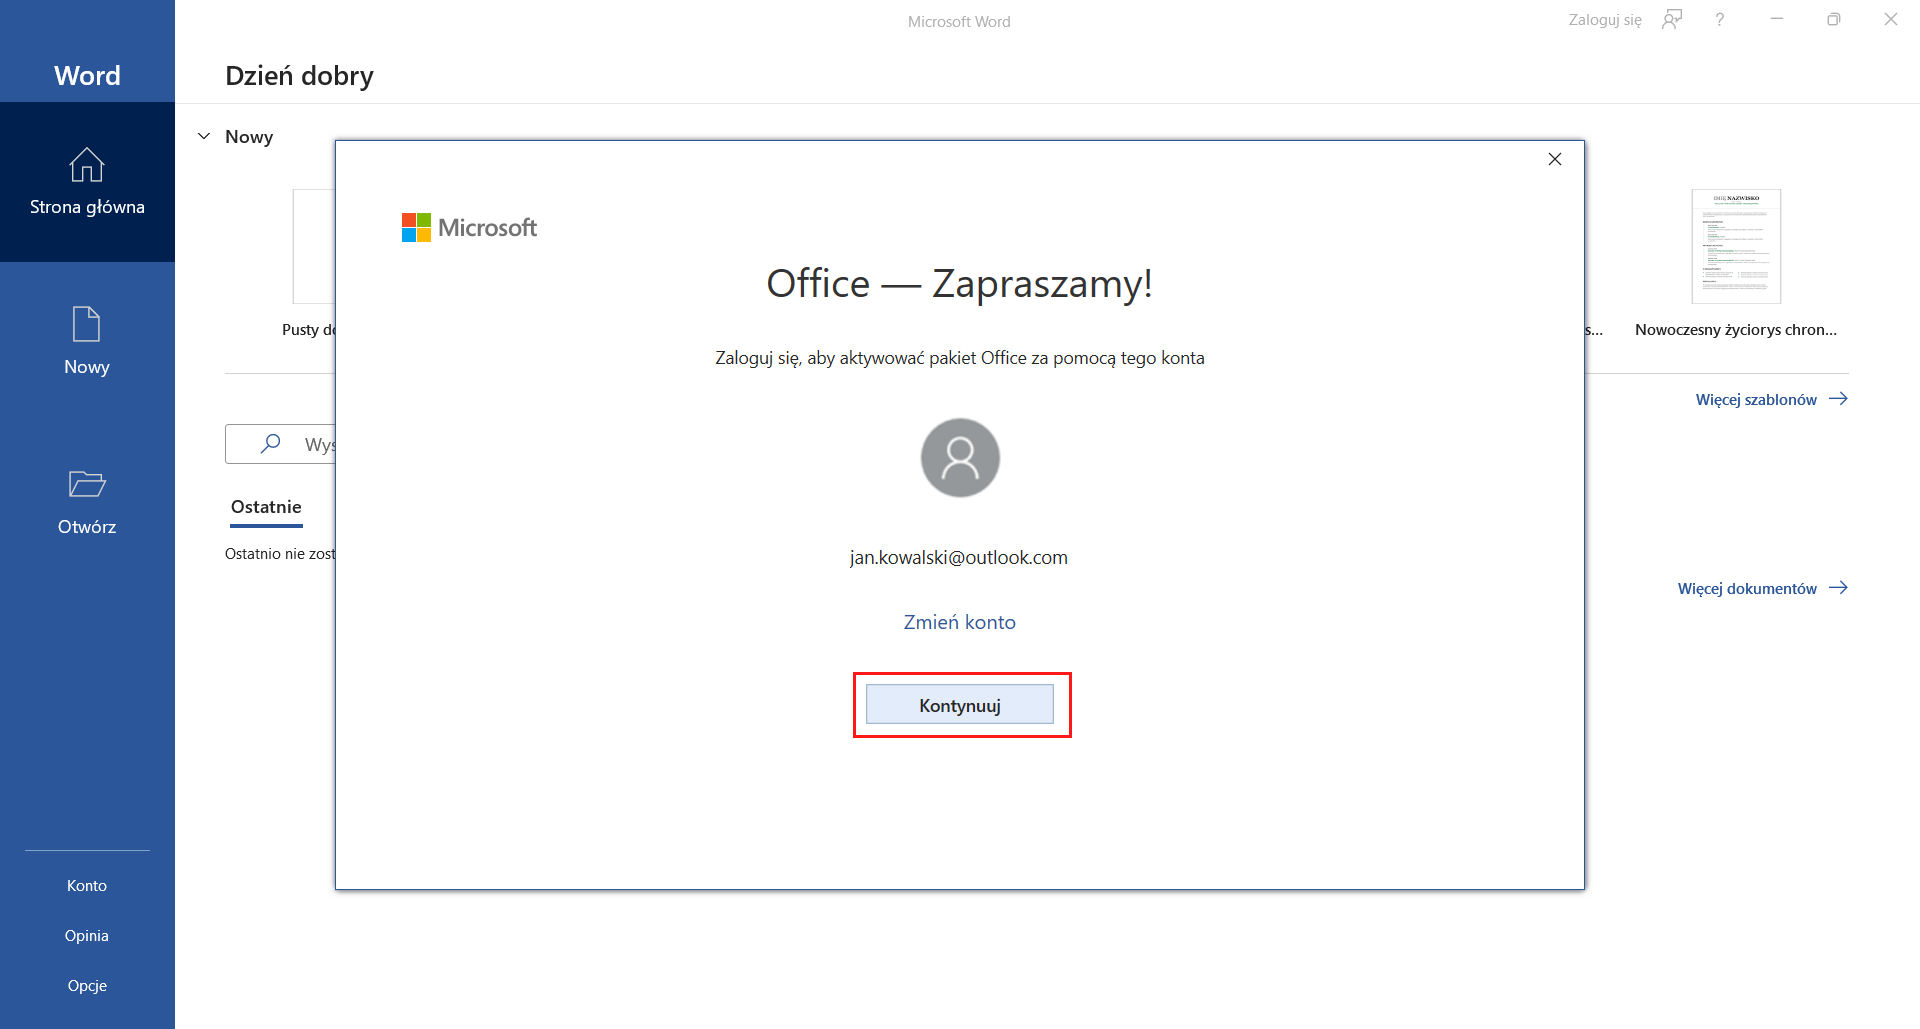This screenshot has height=1029, width=1920.
Task: Click the Kontynuuj button
Action: point(960,705)
